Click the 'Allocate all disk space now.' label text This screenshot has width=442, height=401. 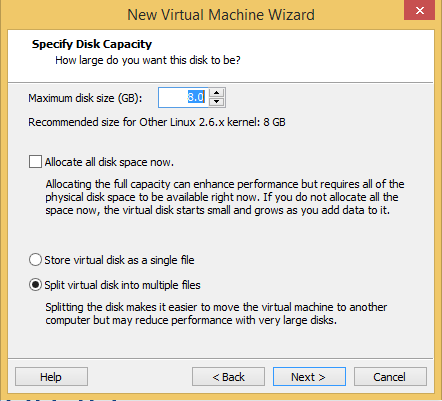pos(109,162)
